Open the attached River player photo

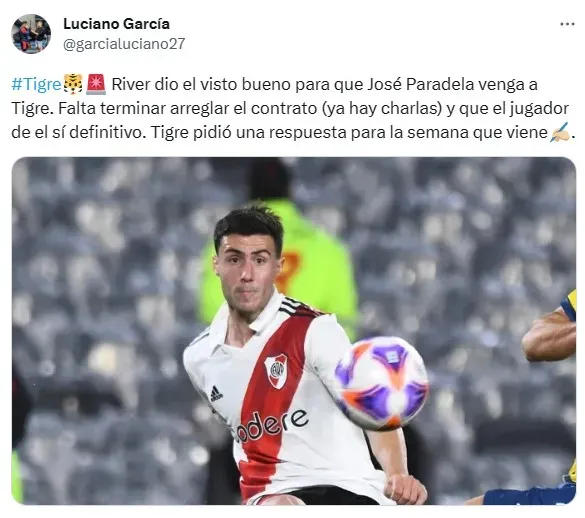[x=294, y=331]
